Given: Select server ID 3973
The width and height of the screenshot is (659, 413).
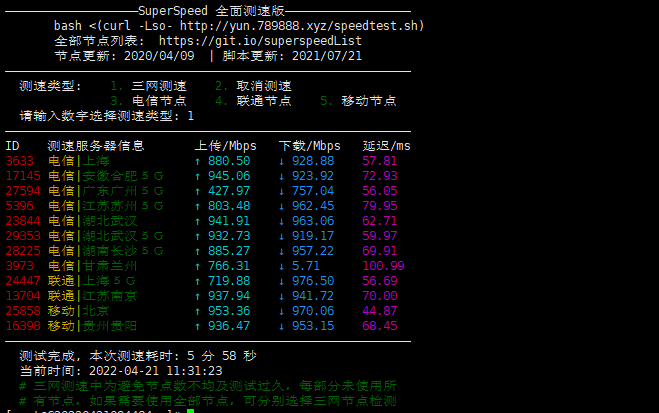Looking at the screenshot, I should 19,266.
